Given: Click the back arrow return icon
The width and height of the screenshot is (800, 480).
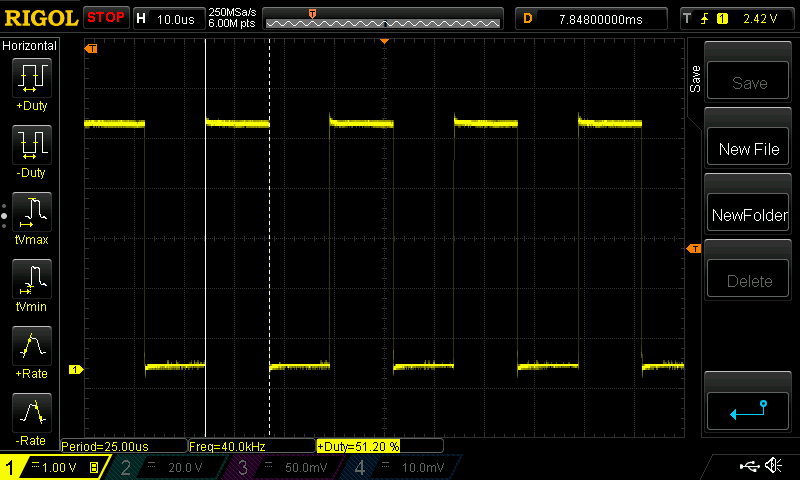Looking at the screenshot, I should 749,410.
